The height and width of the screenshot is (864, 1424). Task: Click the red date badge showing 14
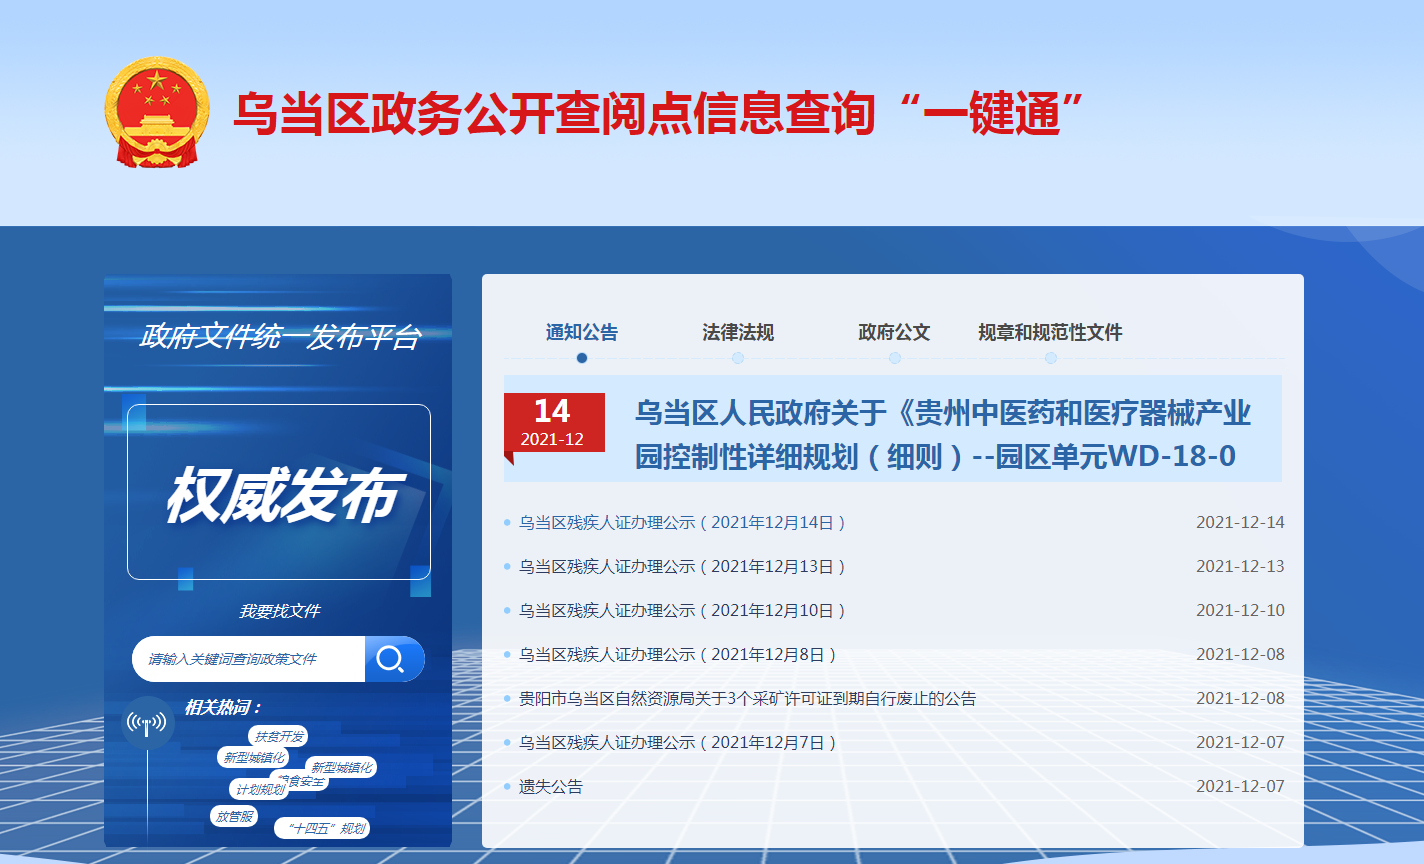pyautogui.click(x=554, y=423)
